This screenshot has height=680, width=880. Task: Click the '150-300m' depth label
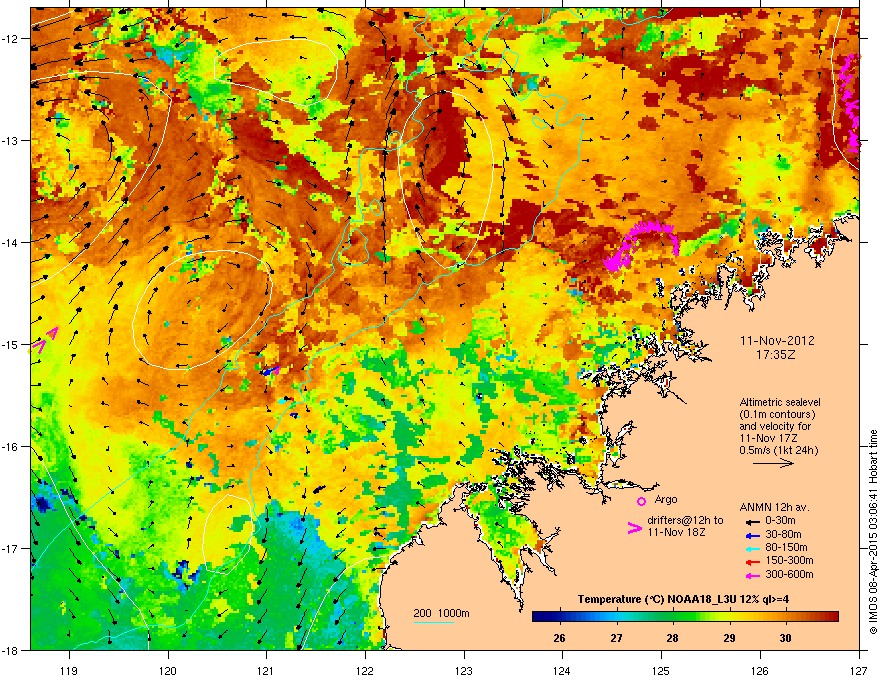coord(789,560)
